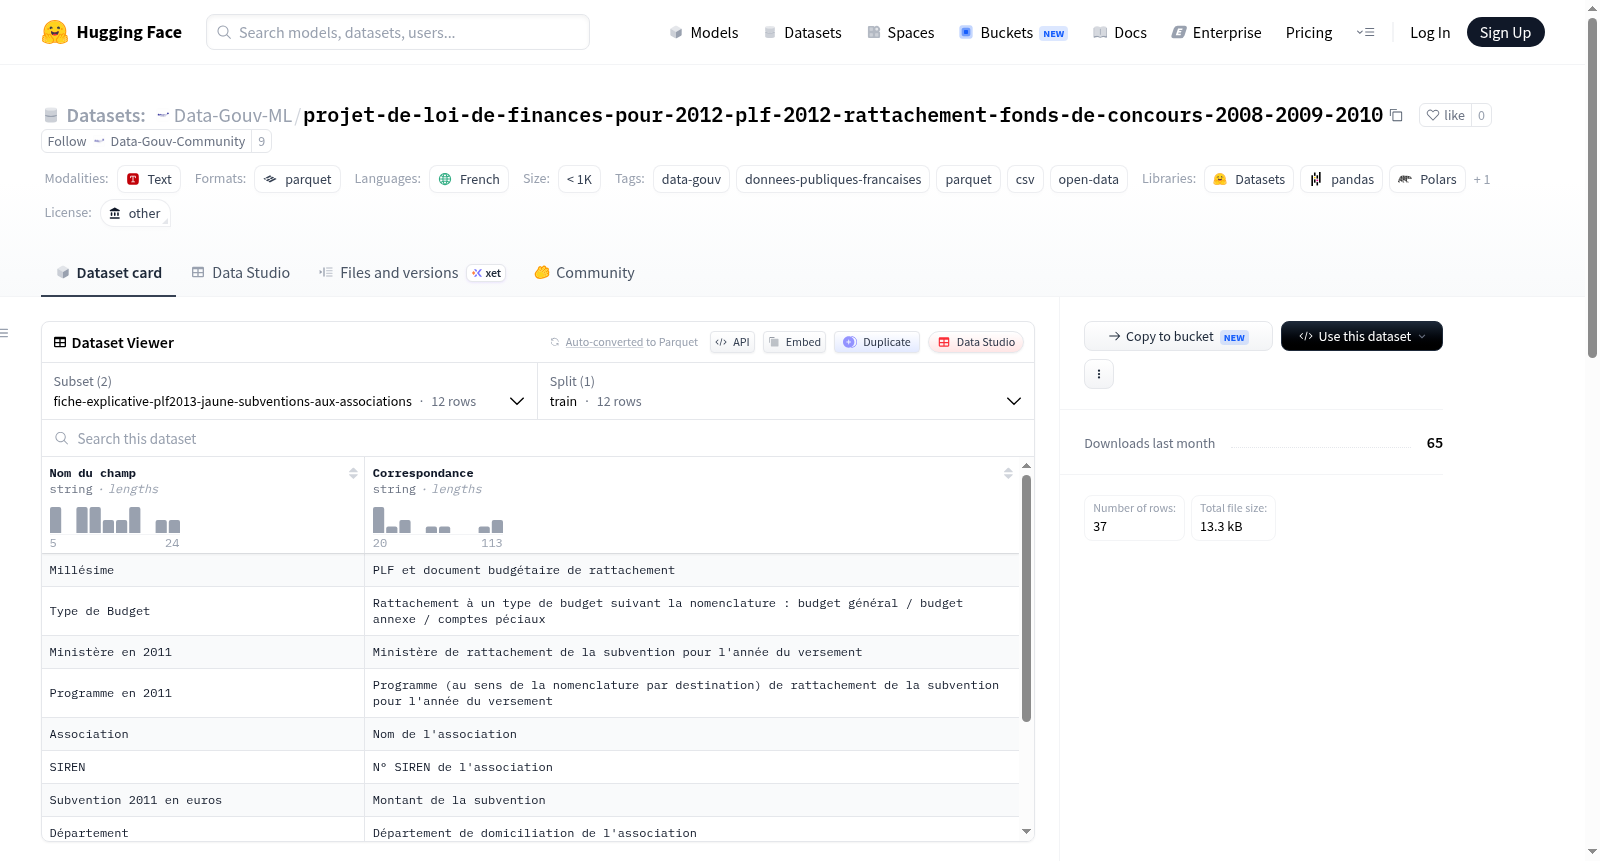Screen dimensions: 1600x861
Task: Click Copy to bucket button
Action: (1178, 336)
